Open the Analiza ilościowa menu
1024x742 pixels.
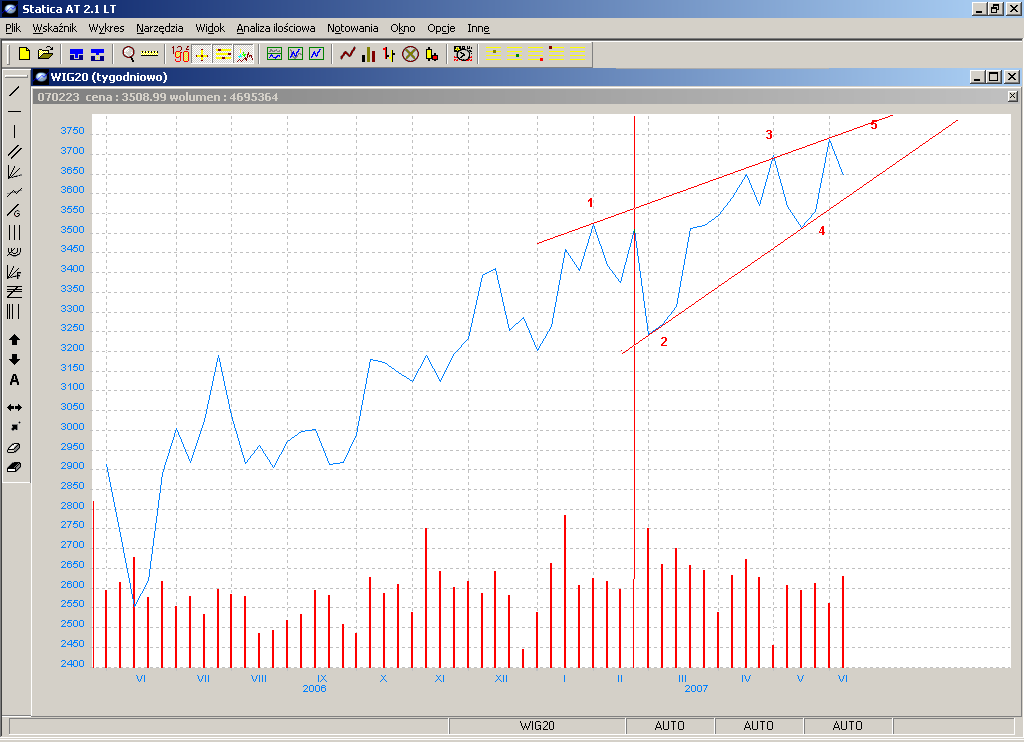(276, 28)
